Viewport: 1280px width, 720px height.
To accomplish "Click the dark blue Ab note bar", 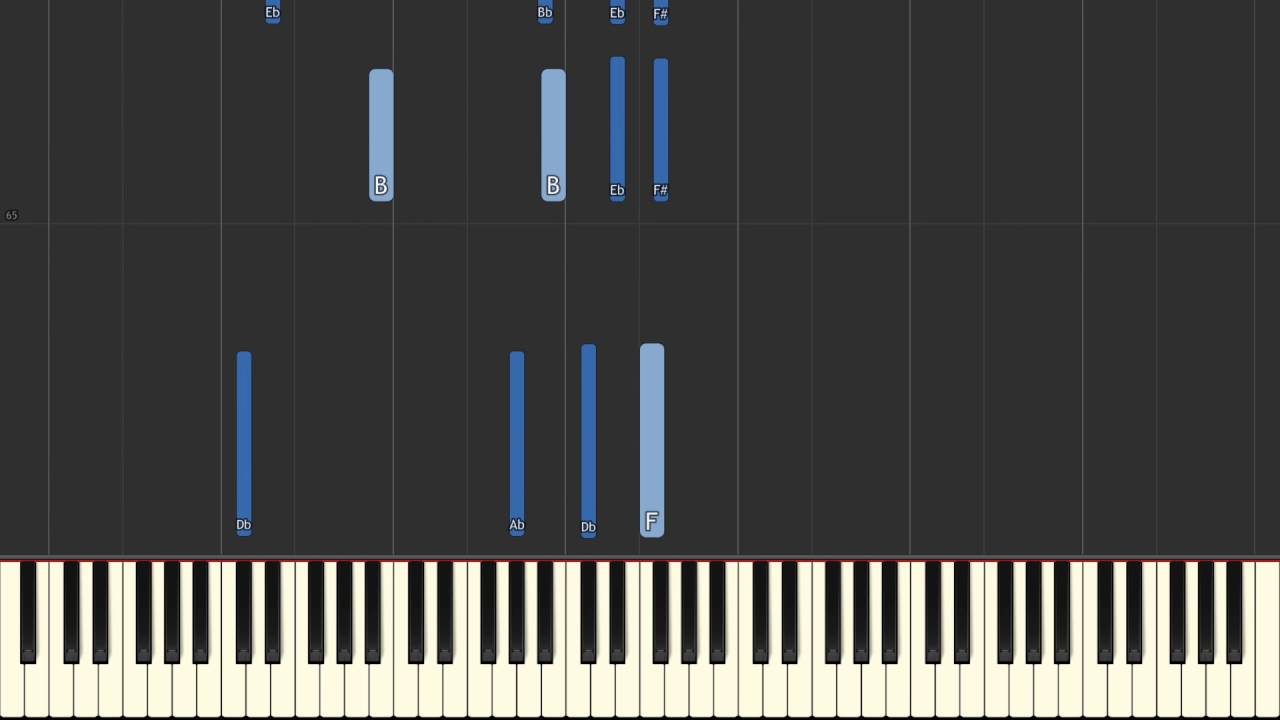I will coord(517,443).
